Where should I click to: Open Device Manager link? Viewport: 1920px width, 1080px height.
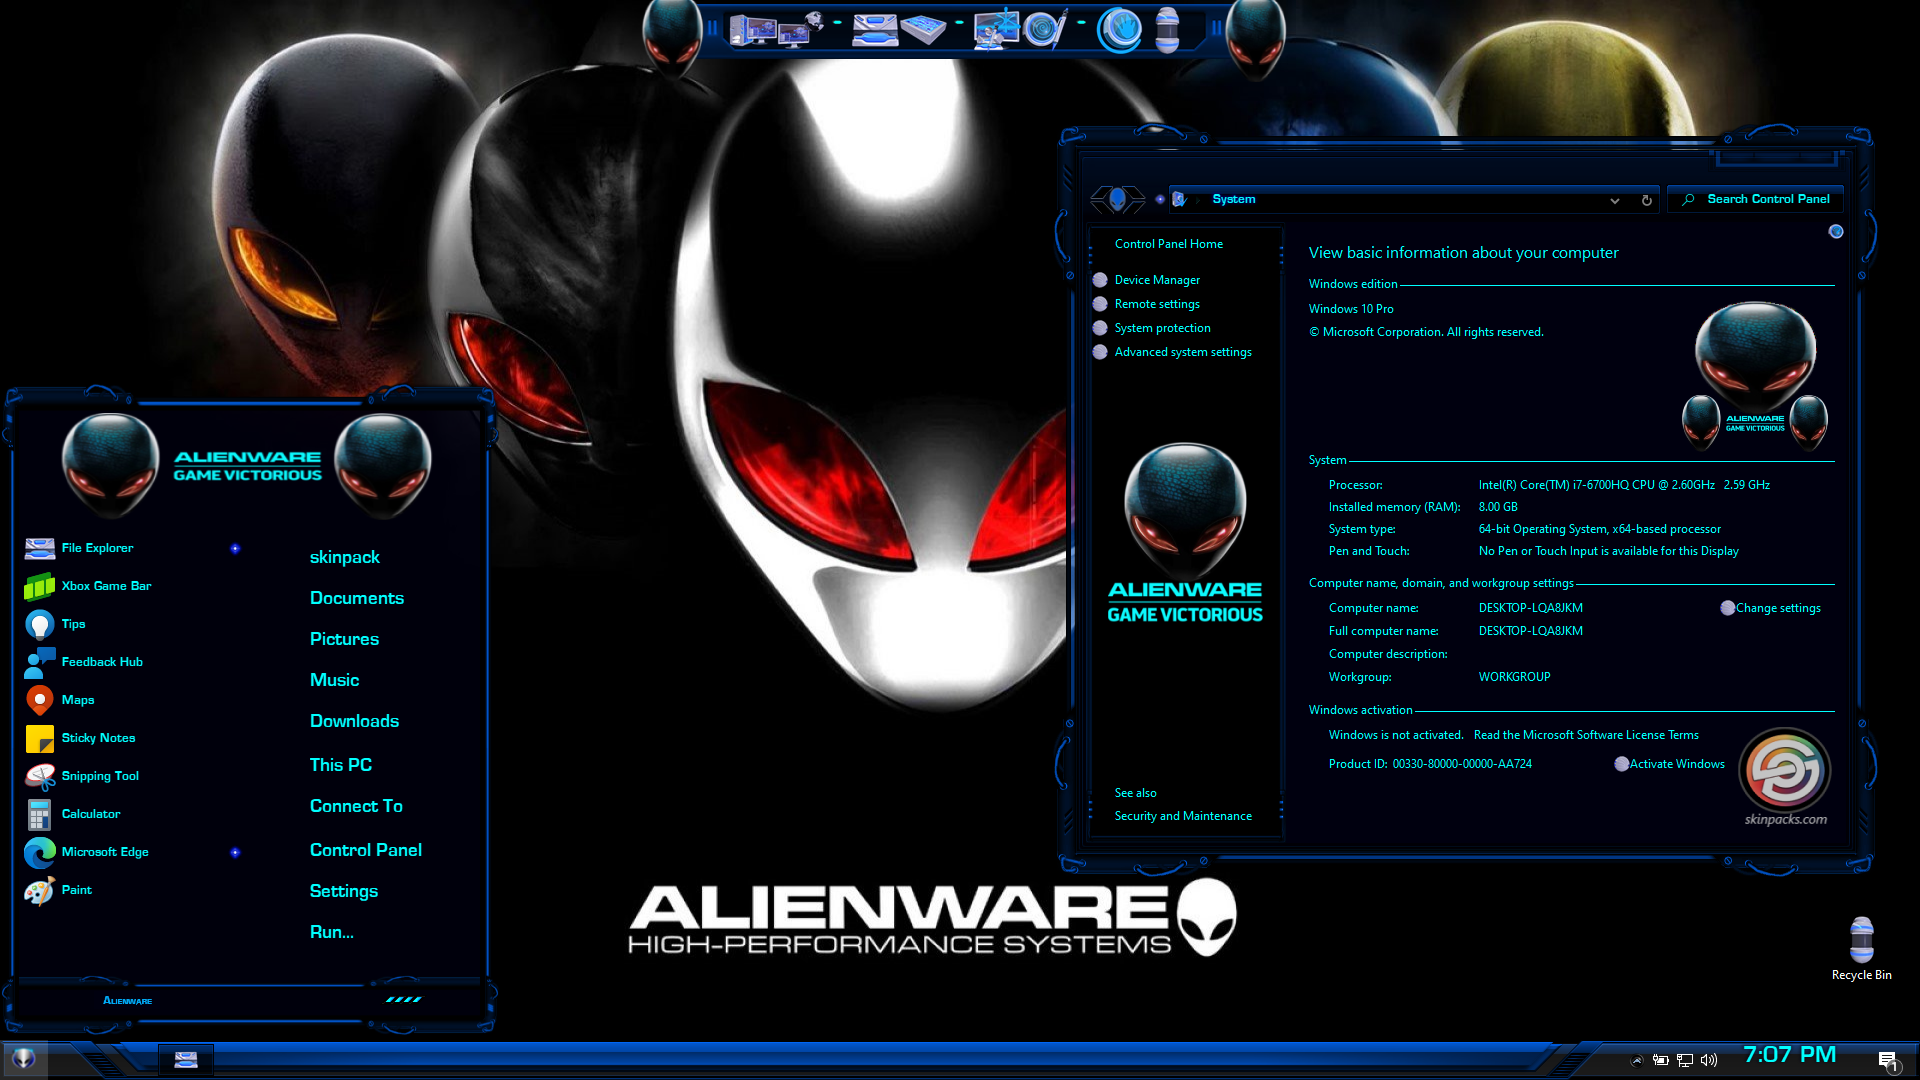click(1156, 280)
